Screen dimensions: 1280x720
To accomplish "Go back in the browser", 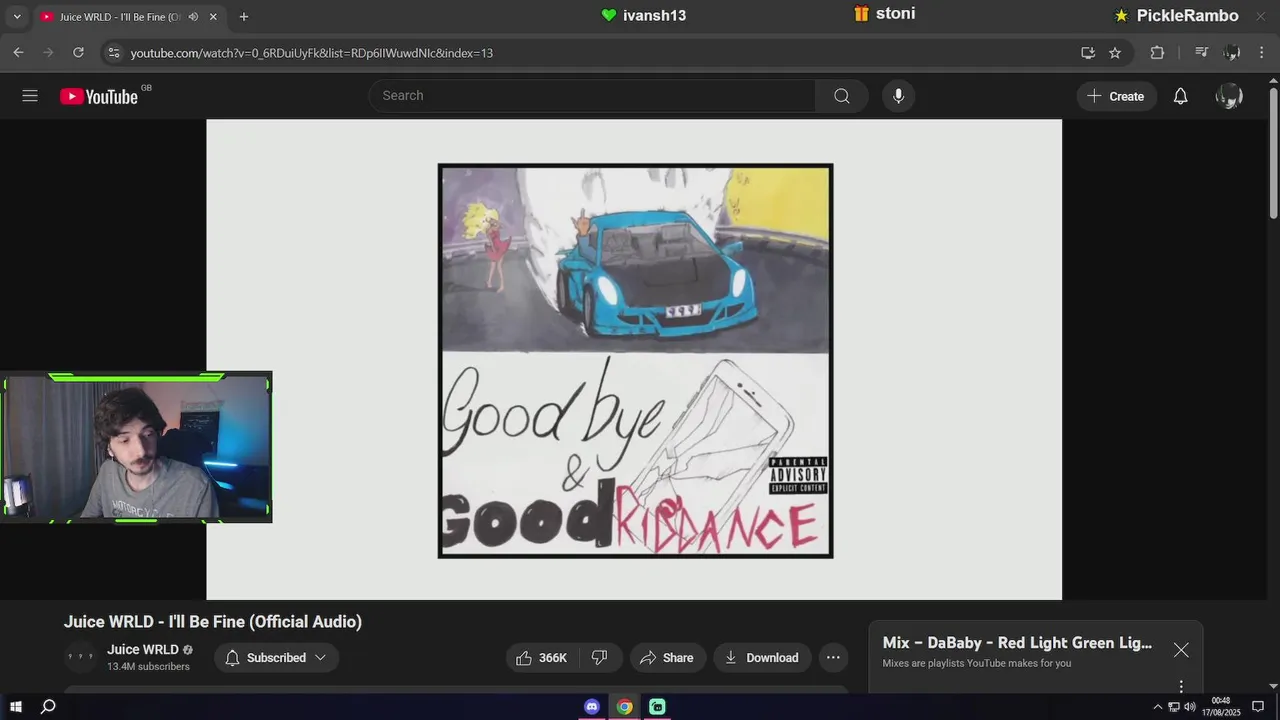I will coord(18,52).
